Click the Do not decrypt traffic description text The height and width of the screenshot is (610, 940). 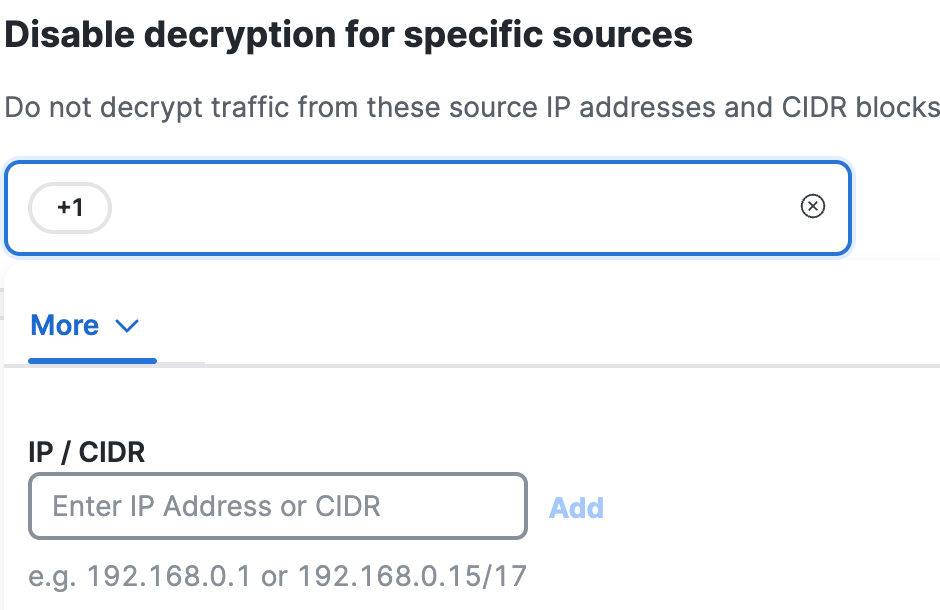470,107
